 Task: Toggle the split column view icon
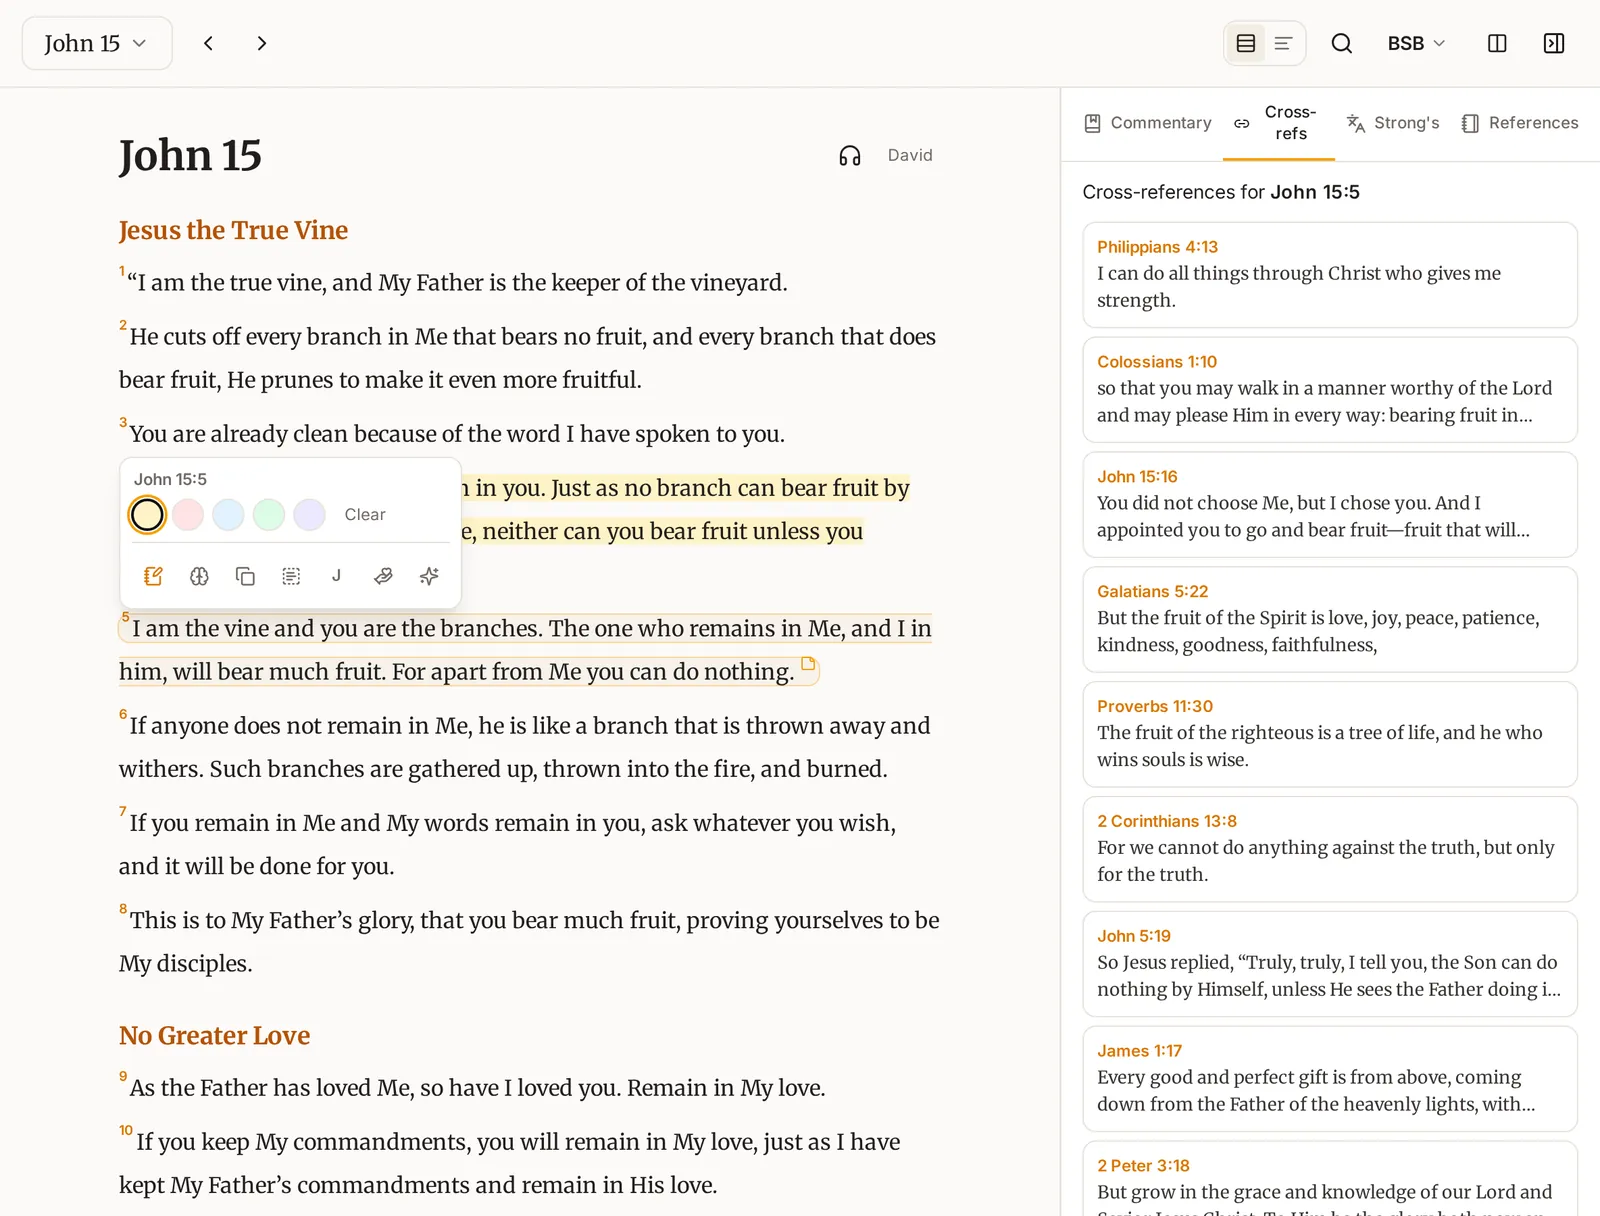pos(1497,43)
